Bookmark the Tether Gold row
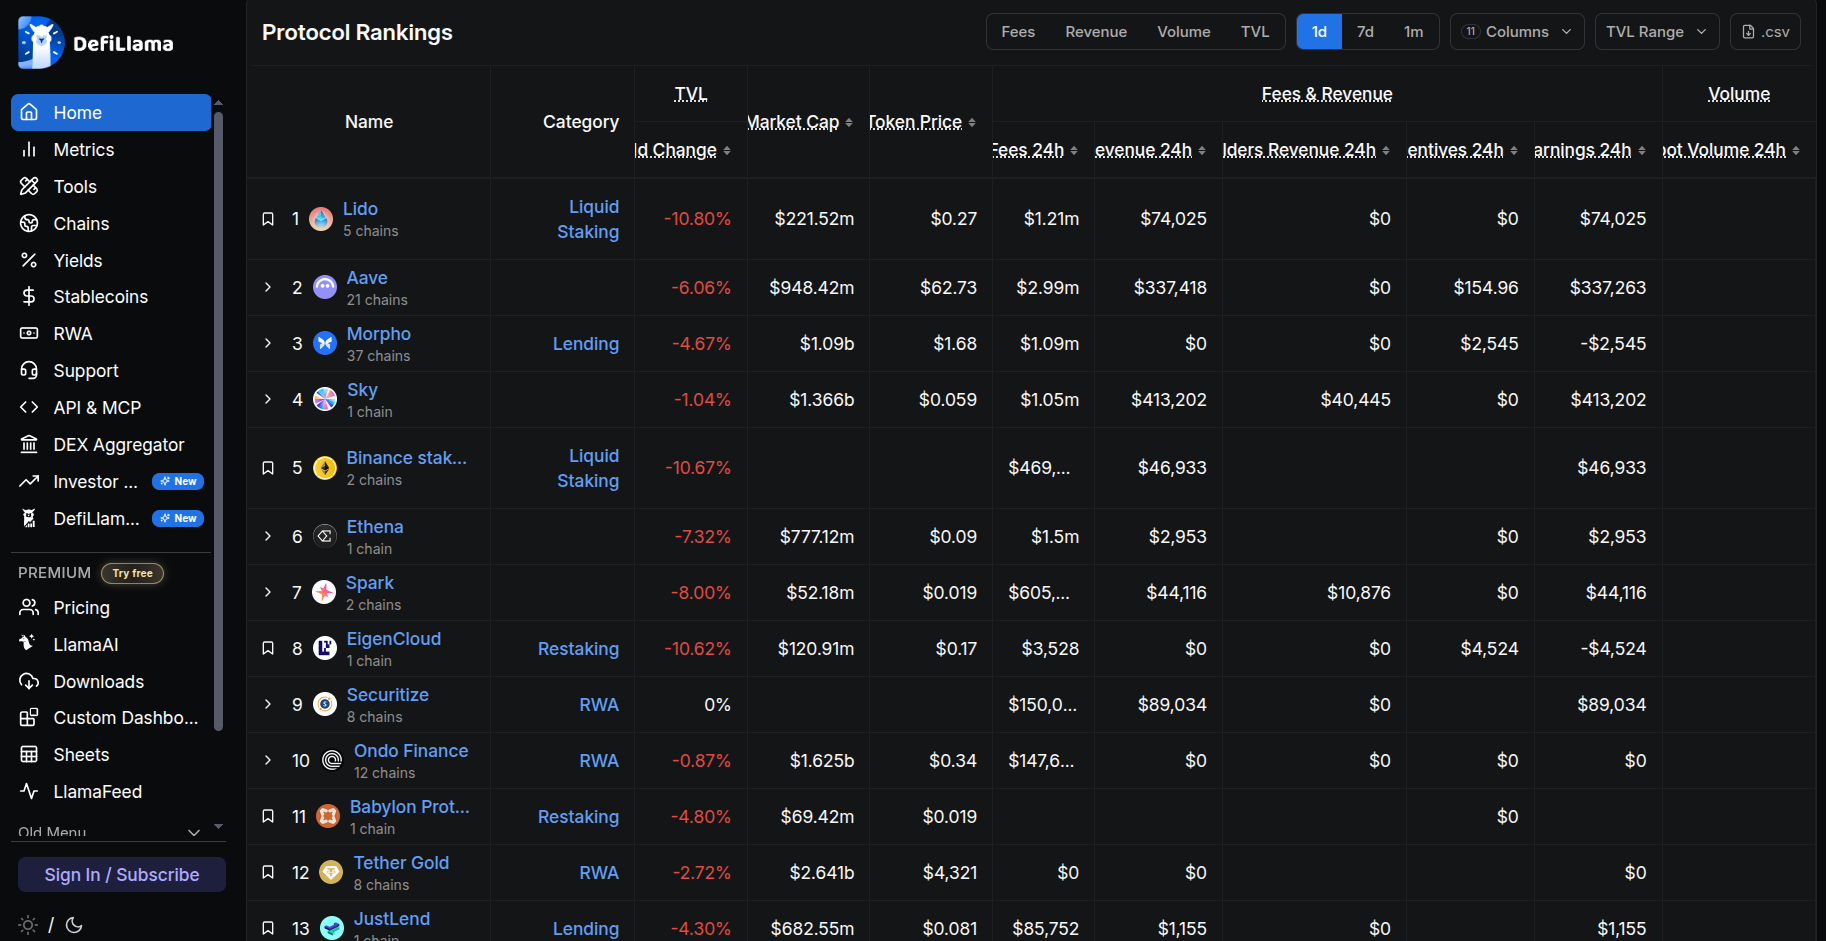 (x=268, y=873)
